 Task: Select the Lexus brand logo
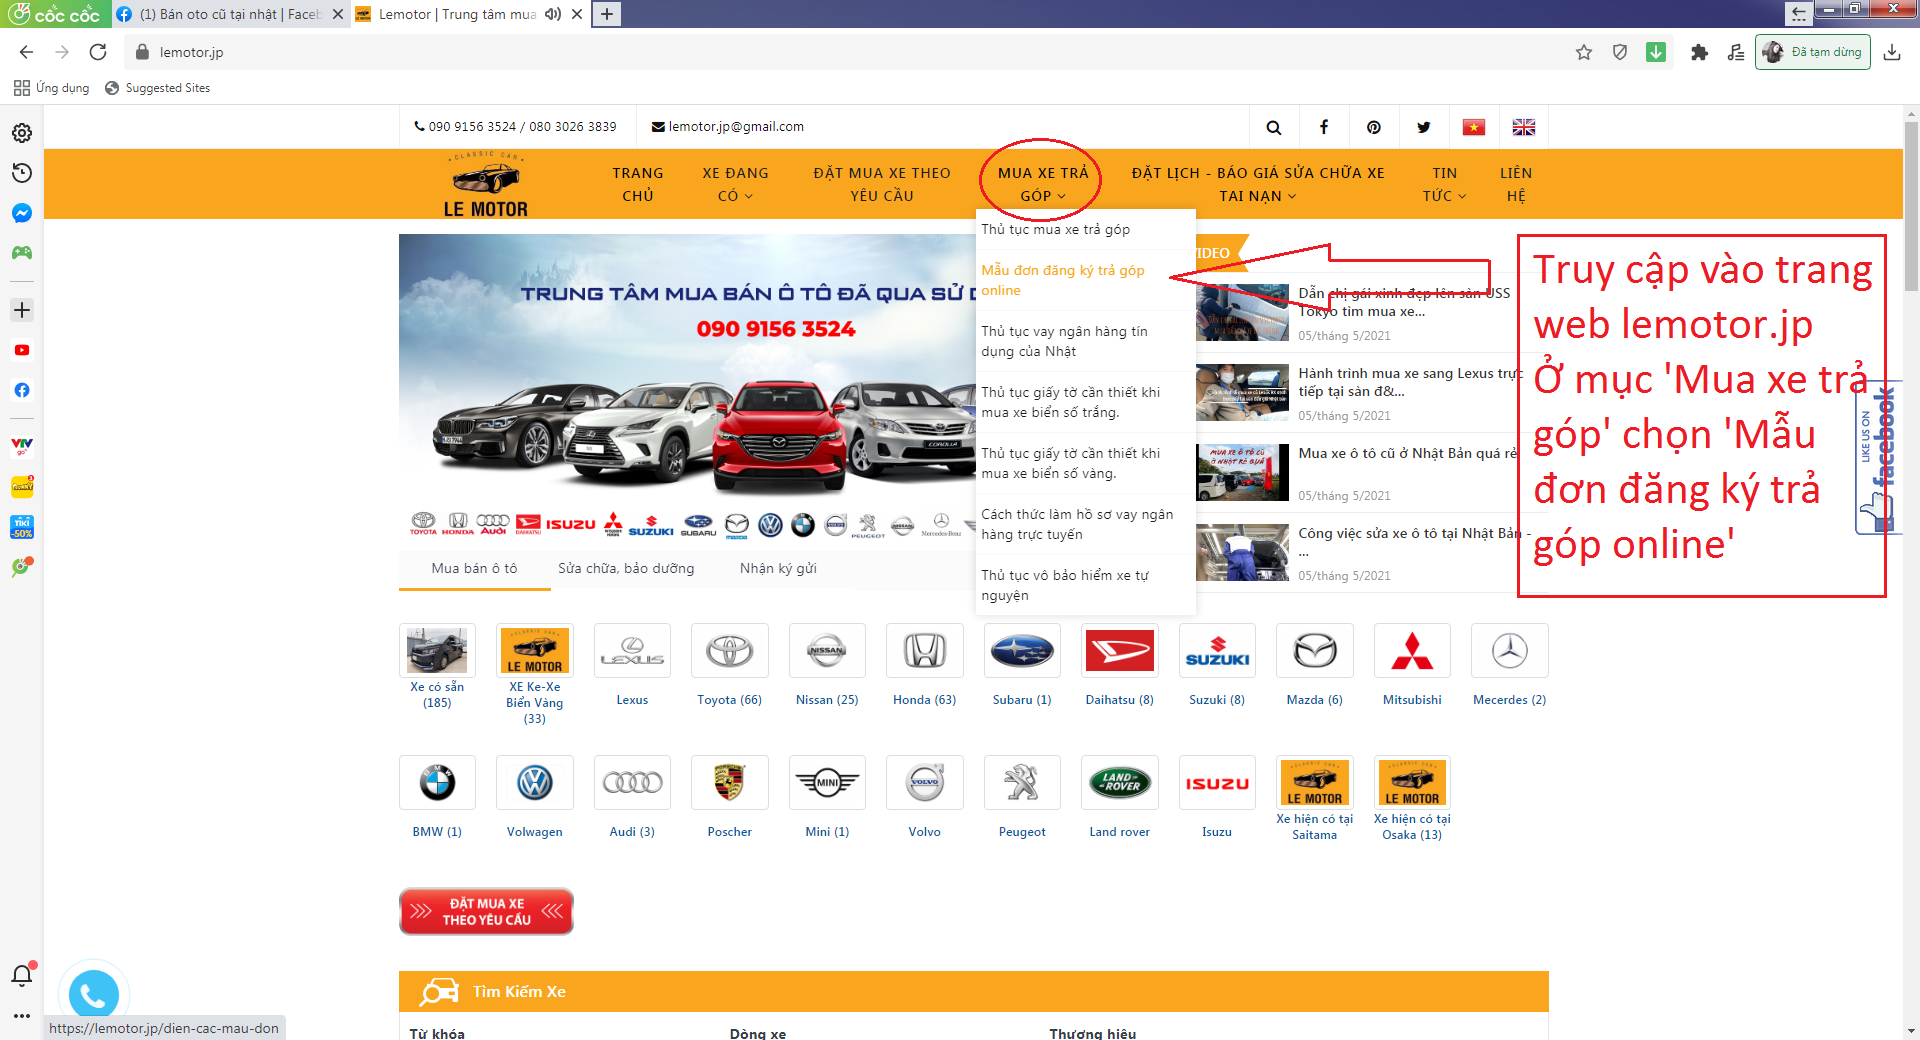point(632,651)
